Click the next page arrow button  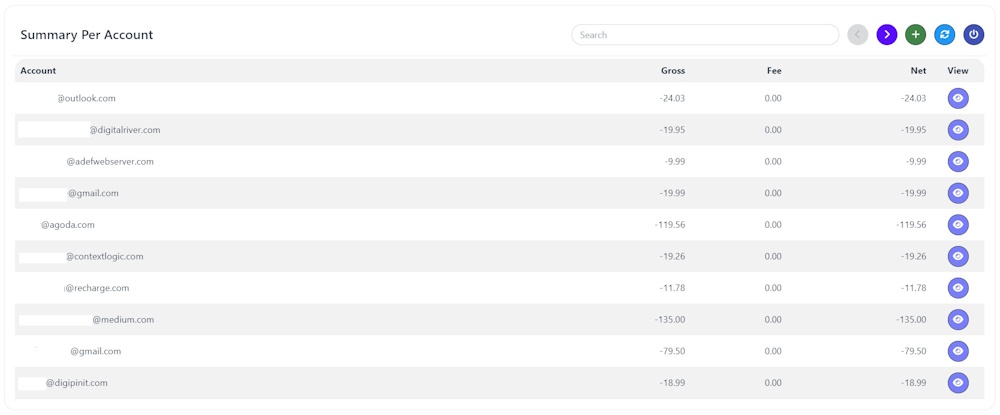pos(886,35)
